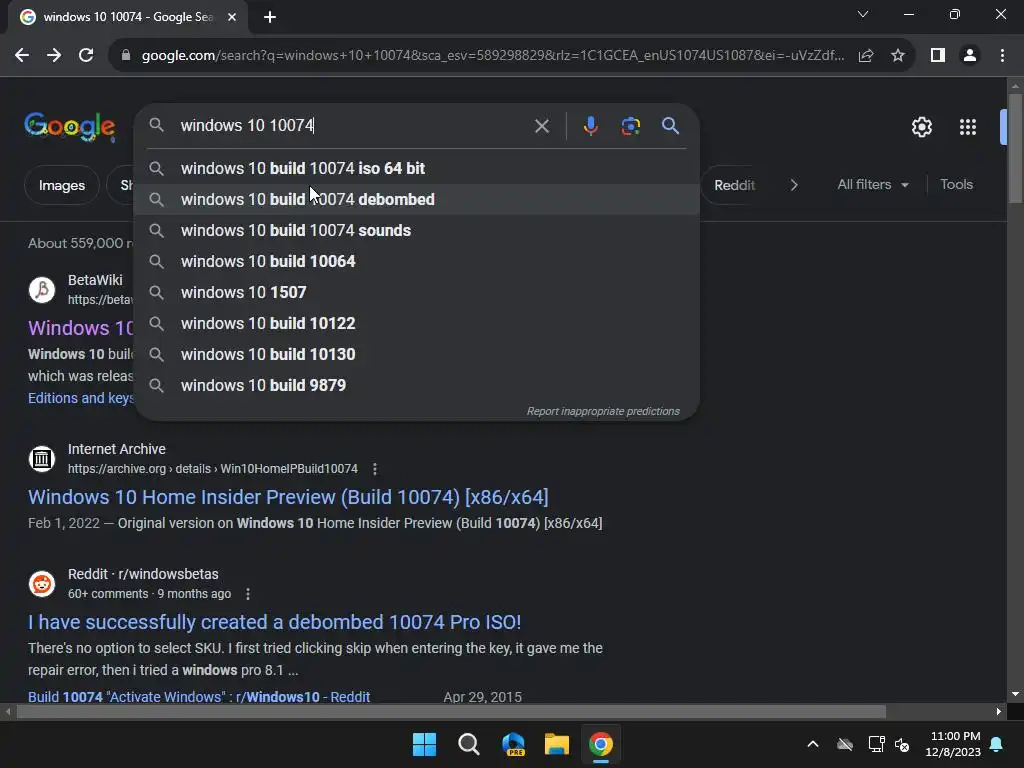Viewport: 1024px width, 768px height.
Task: Open the taskbar clock and date
Action: [x=953, y=744]
